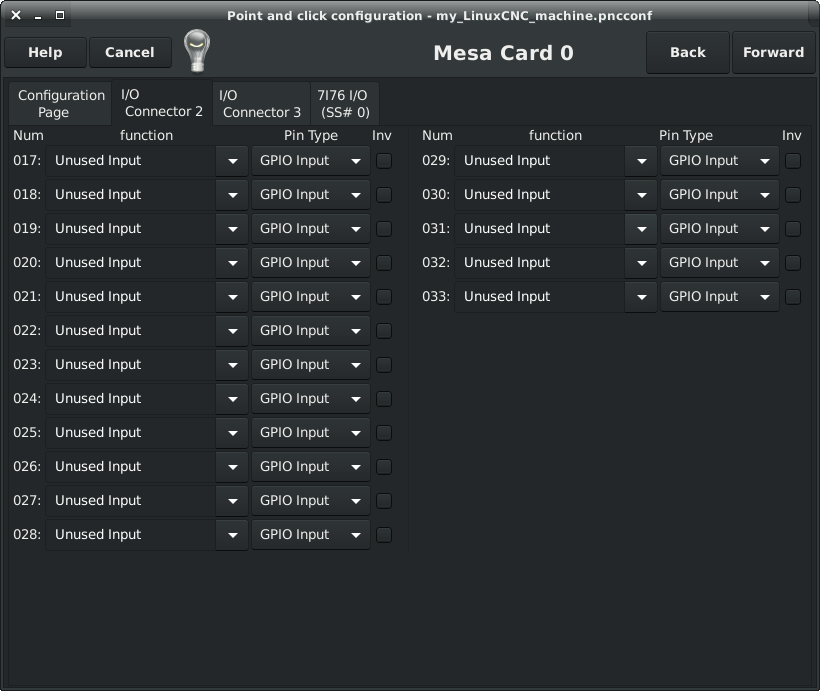Image resolution: width=820 pixels, height=691 pixels.
Task: Tick the Inv checkbox on pin 033
Action: coord(793,297)
